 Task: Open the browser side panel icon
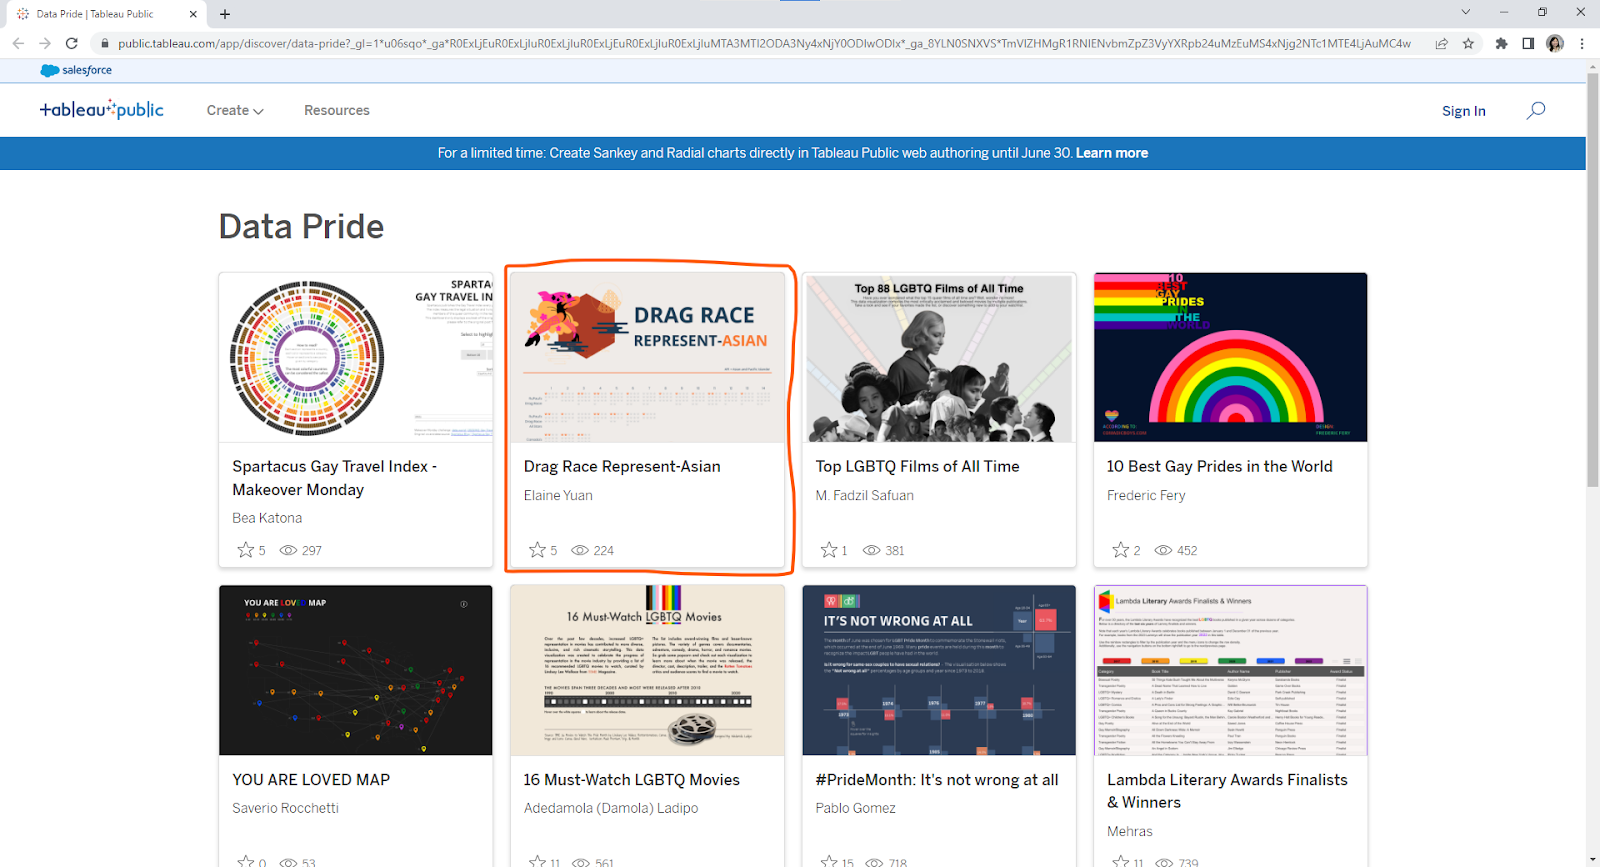[x=1528, y=43]
